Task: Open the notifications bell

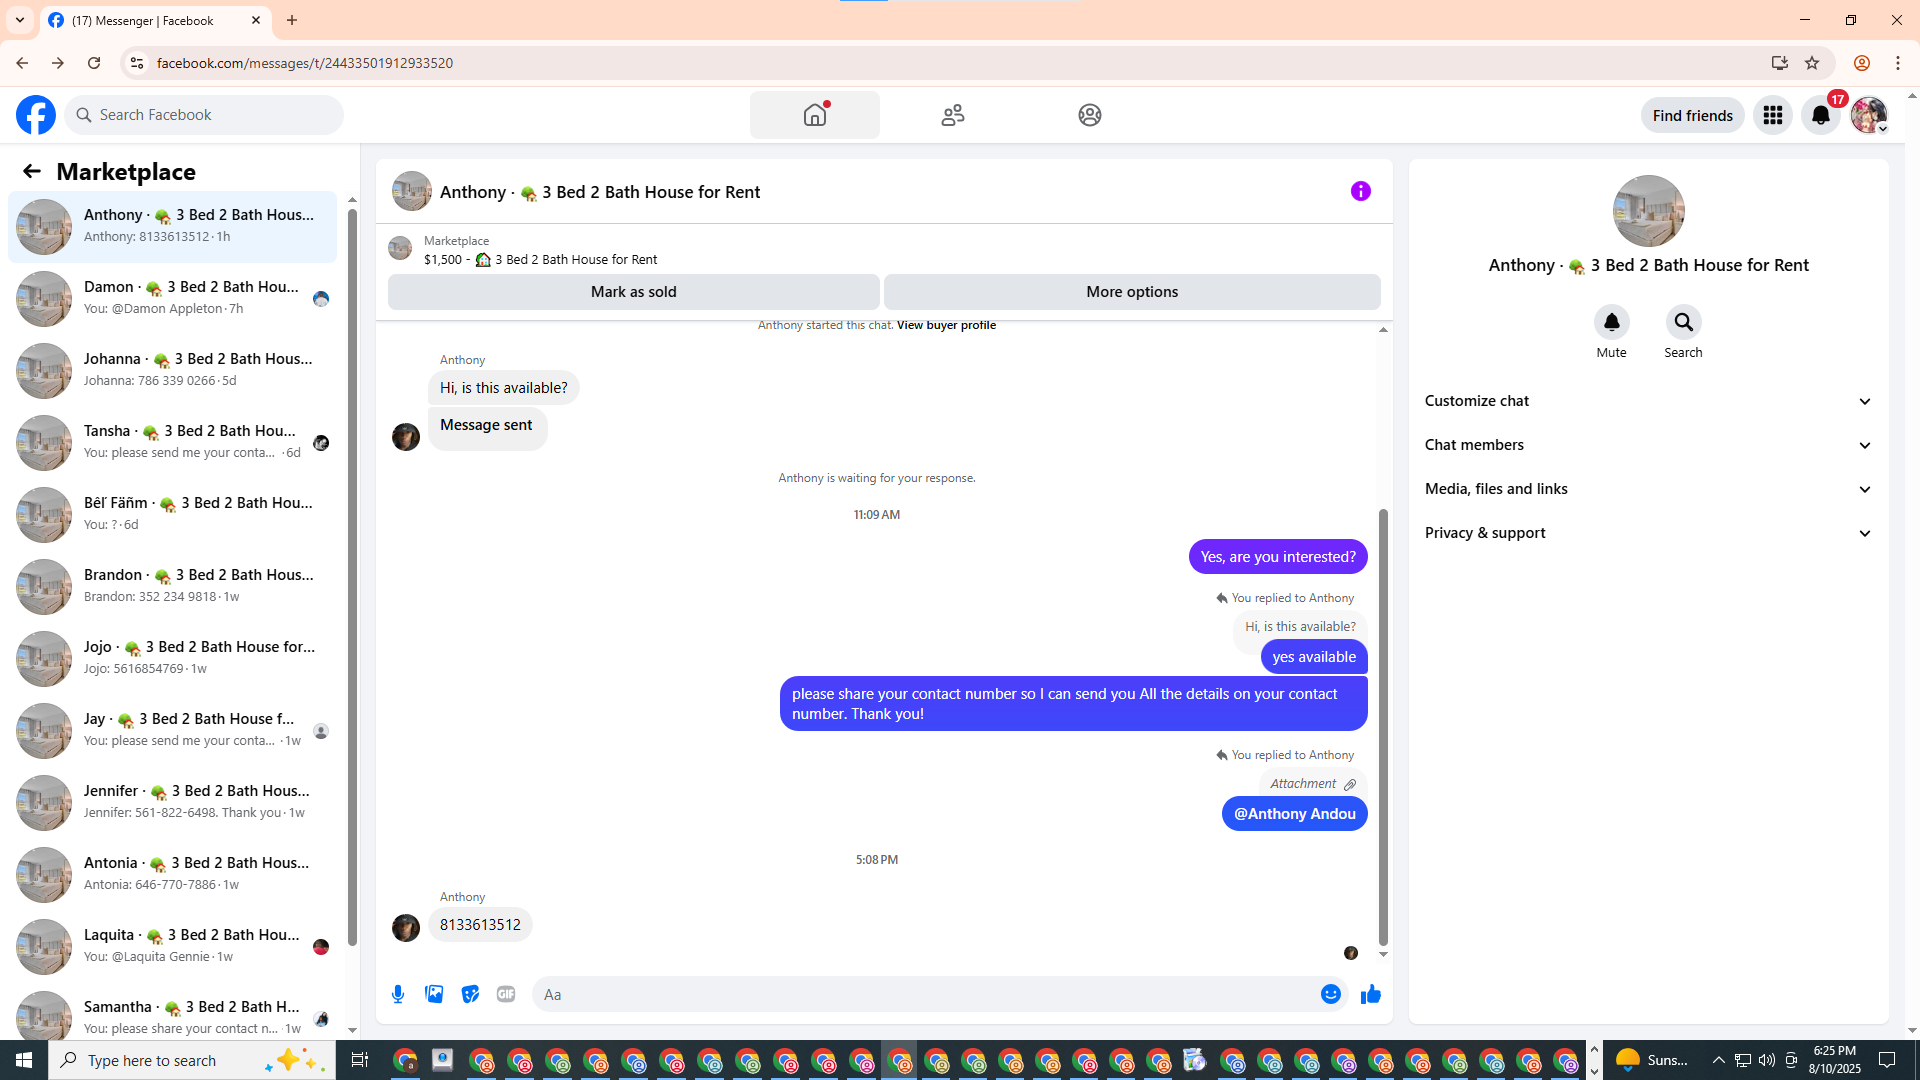Action: [1820, 115]
